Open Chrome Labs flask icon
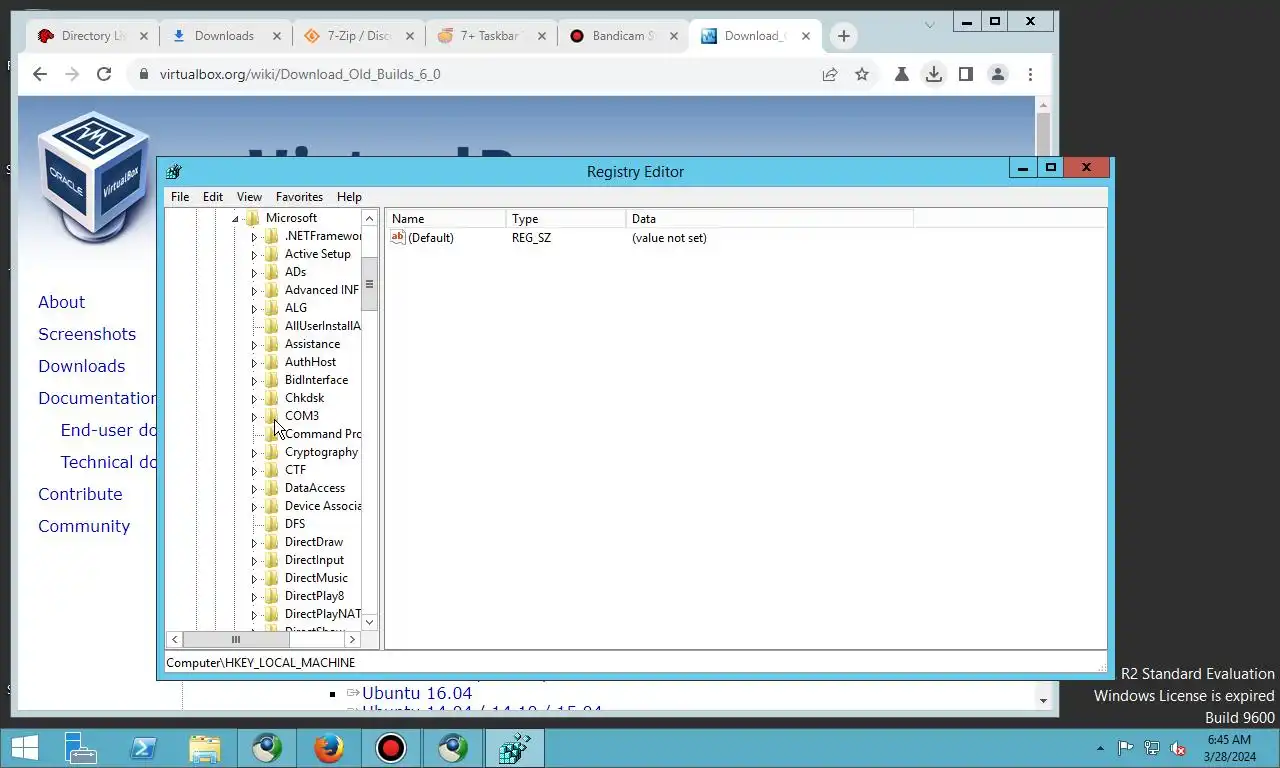The image size is (1280, 768). (x=901, y=74)
